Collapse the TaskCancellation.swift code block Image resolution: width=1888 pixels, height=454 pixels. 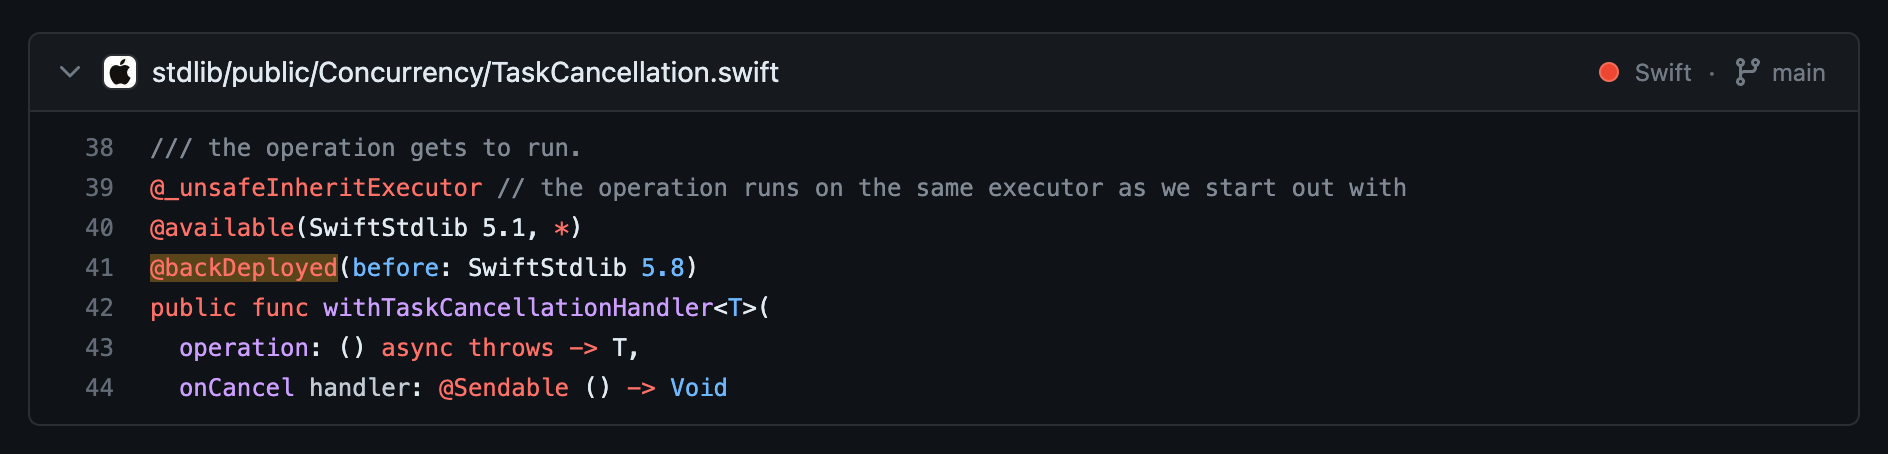(70, 72)
